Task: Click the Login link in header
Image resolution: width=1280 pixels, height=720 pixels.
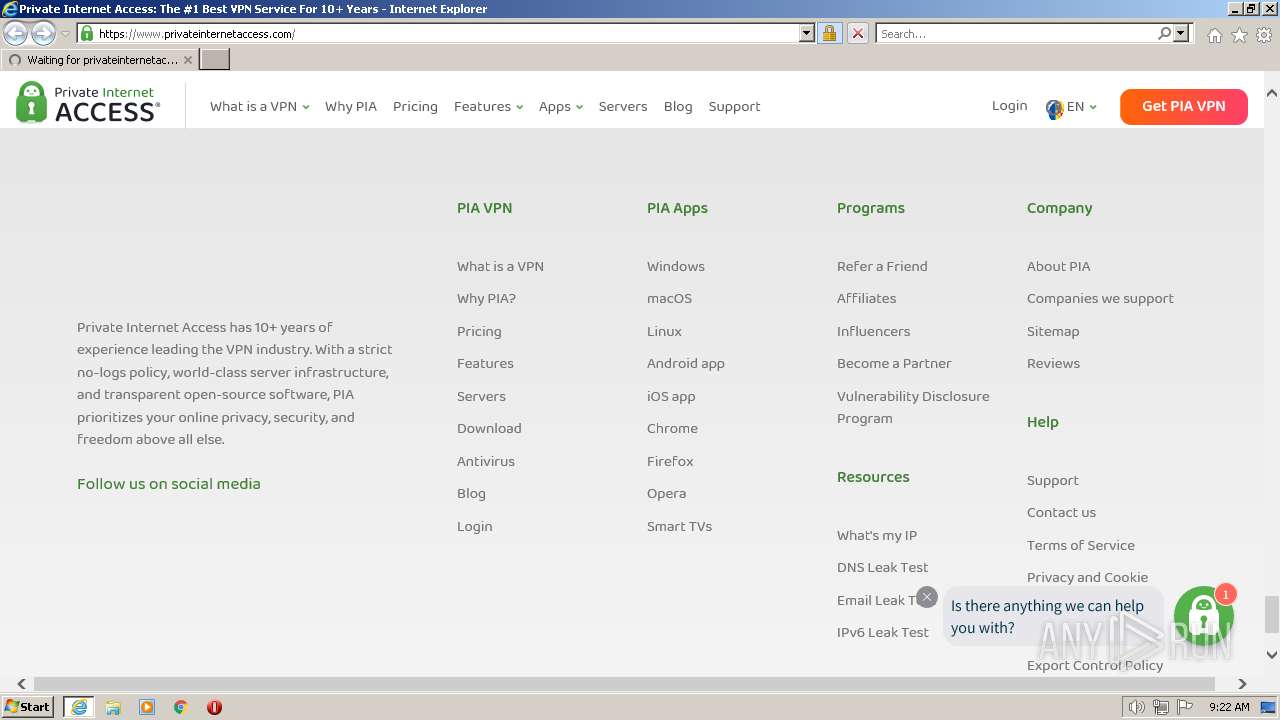Action: pos(1009,105)
